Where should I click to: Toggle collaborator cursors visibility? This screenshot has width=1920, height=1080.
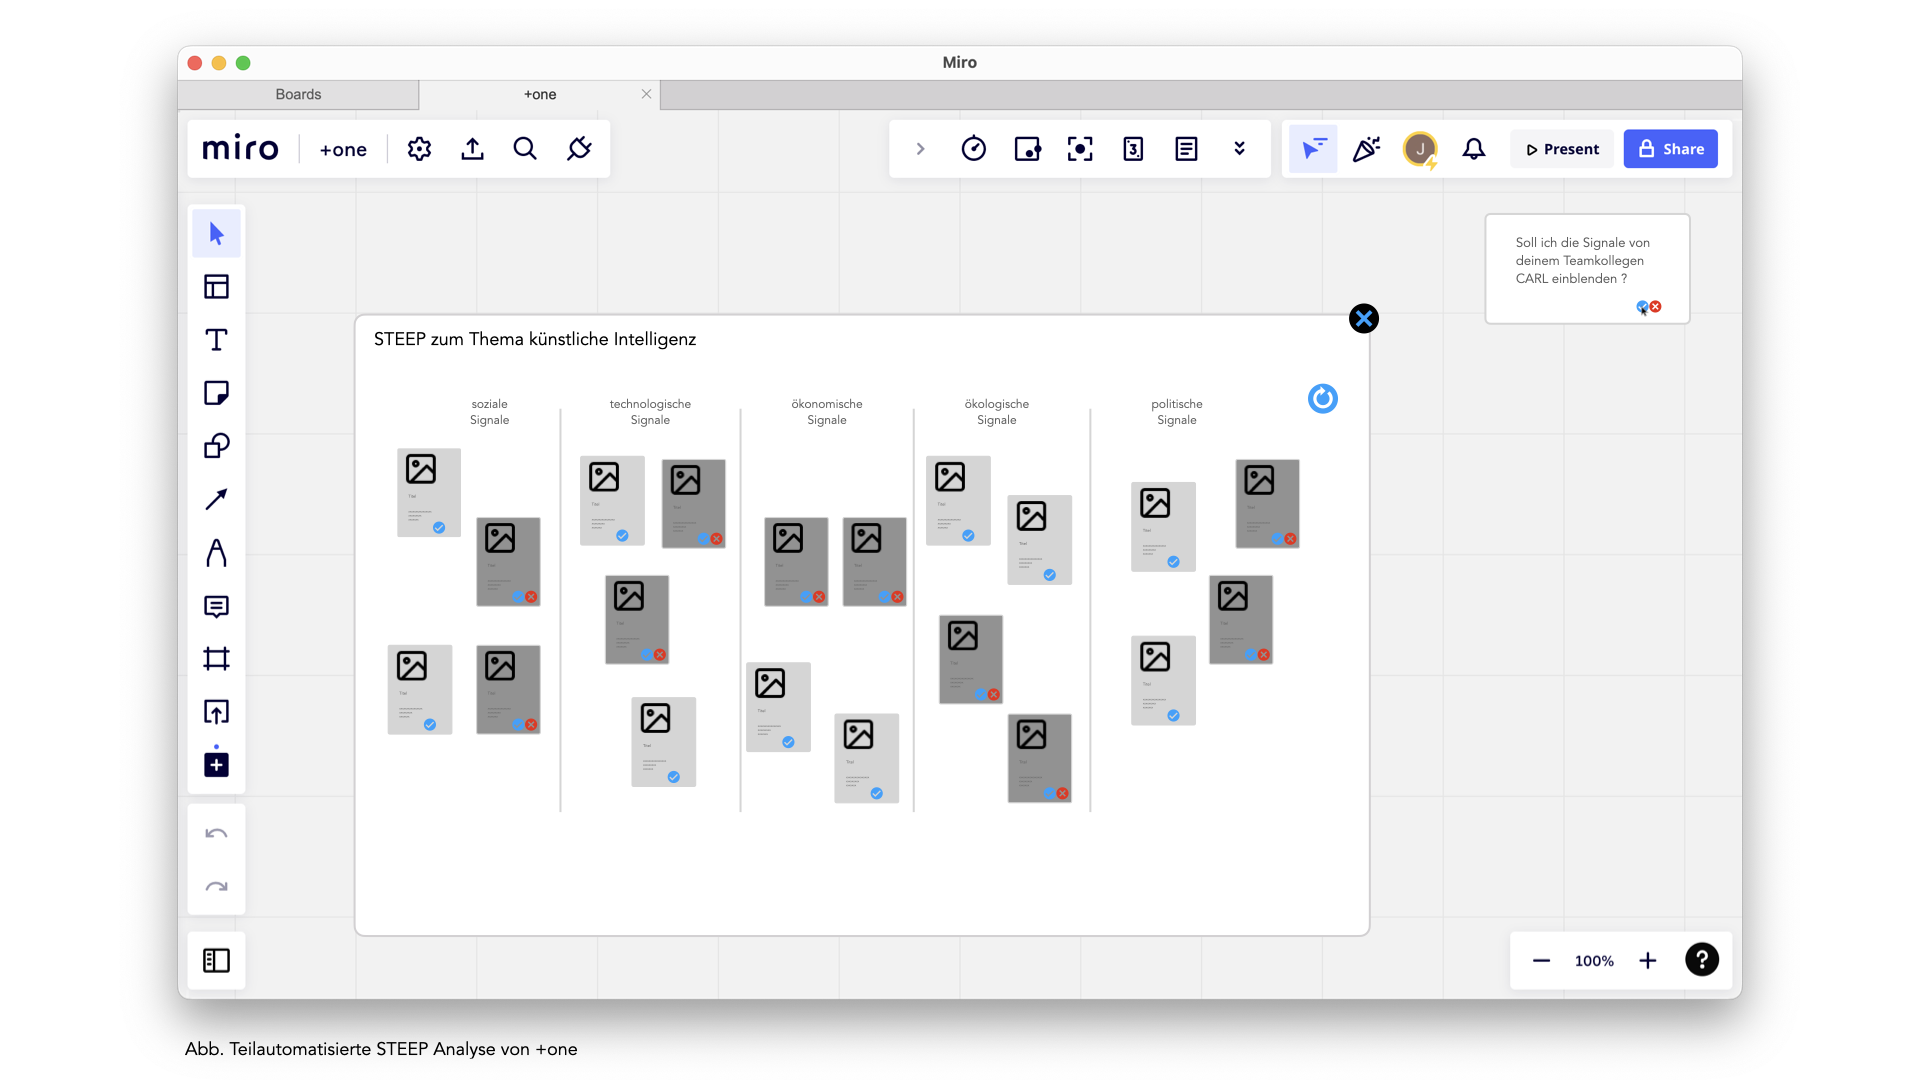(x=1312, y=149)
